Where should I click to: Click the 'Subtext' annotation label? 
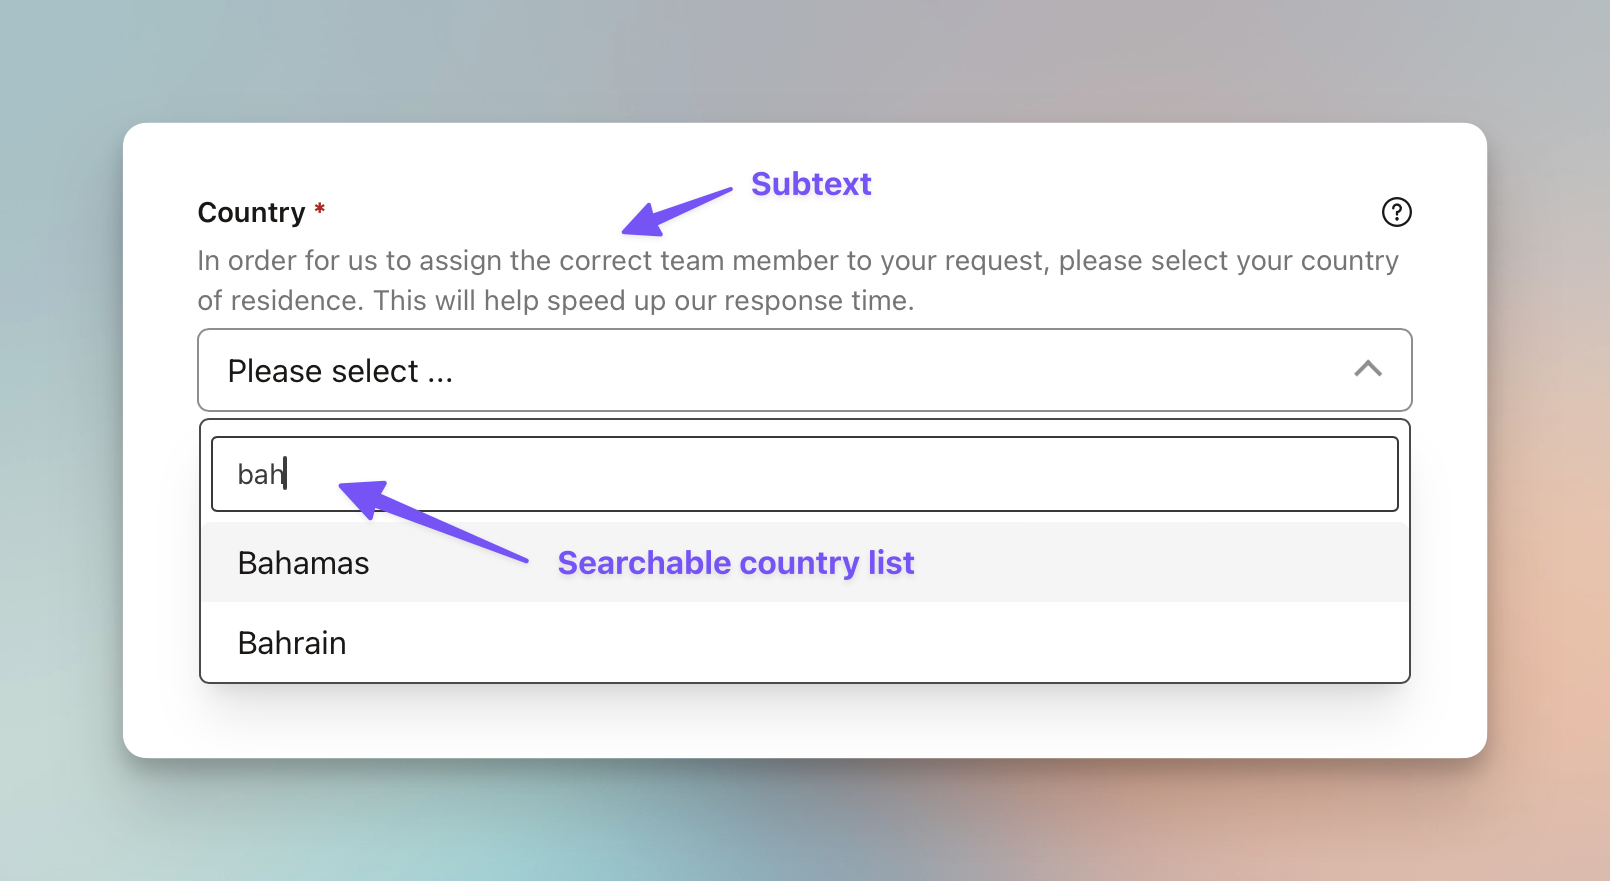pyautogui.click(x=811, y=184)
